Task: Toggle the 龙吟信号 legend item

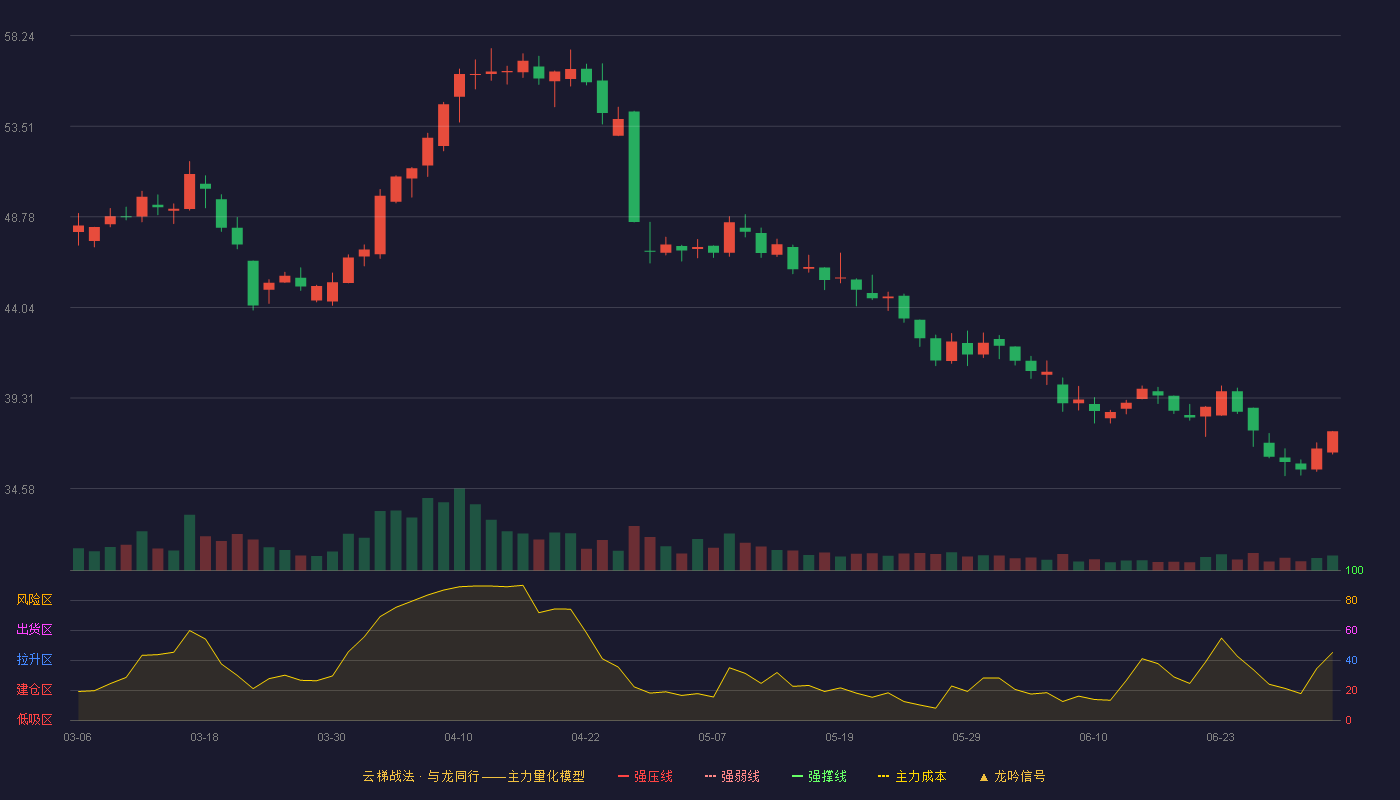Action: 1012,776
